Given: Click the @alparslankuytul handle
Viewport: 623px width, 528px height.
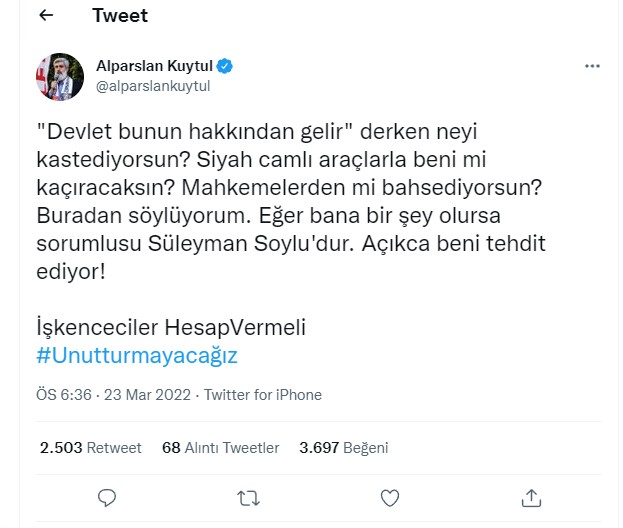Looking at the screenshot, I should coord(153,86).
